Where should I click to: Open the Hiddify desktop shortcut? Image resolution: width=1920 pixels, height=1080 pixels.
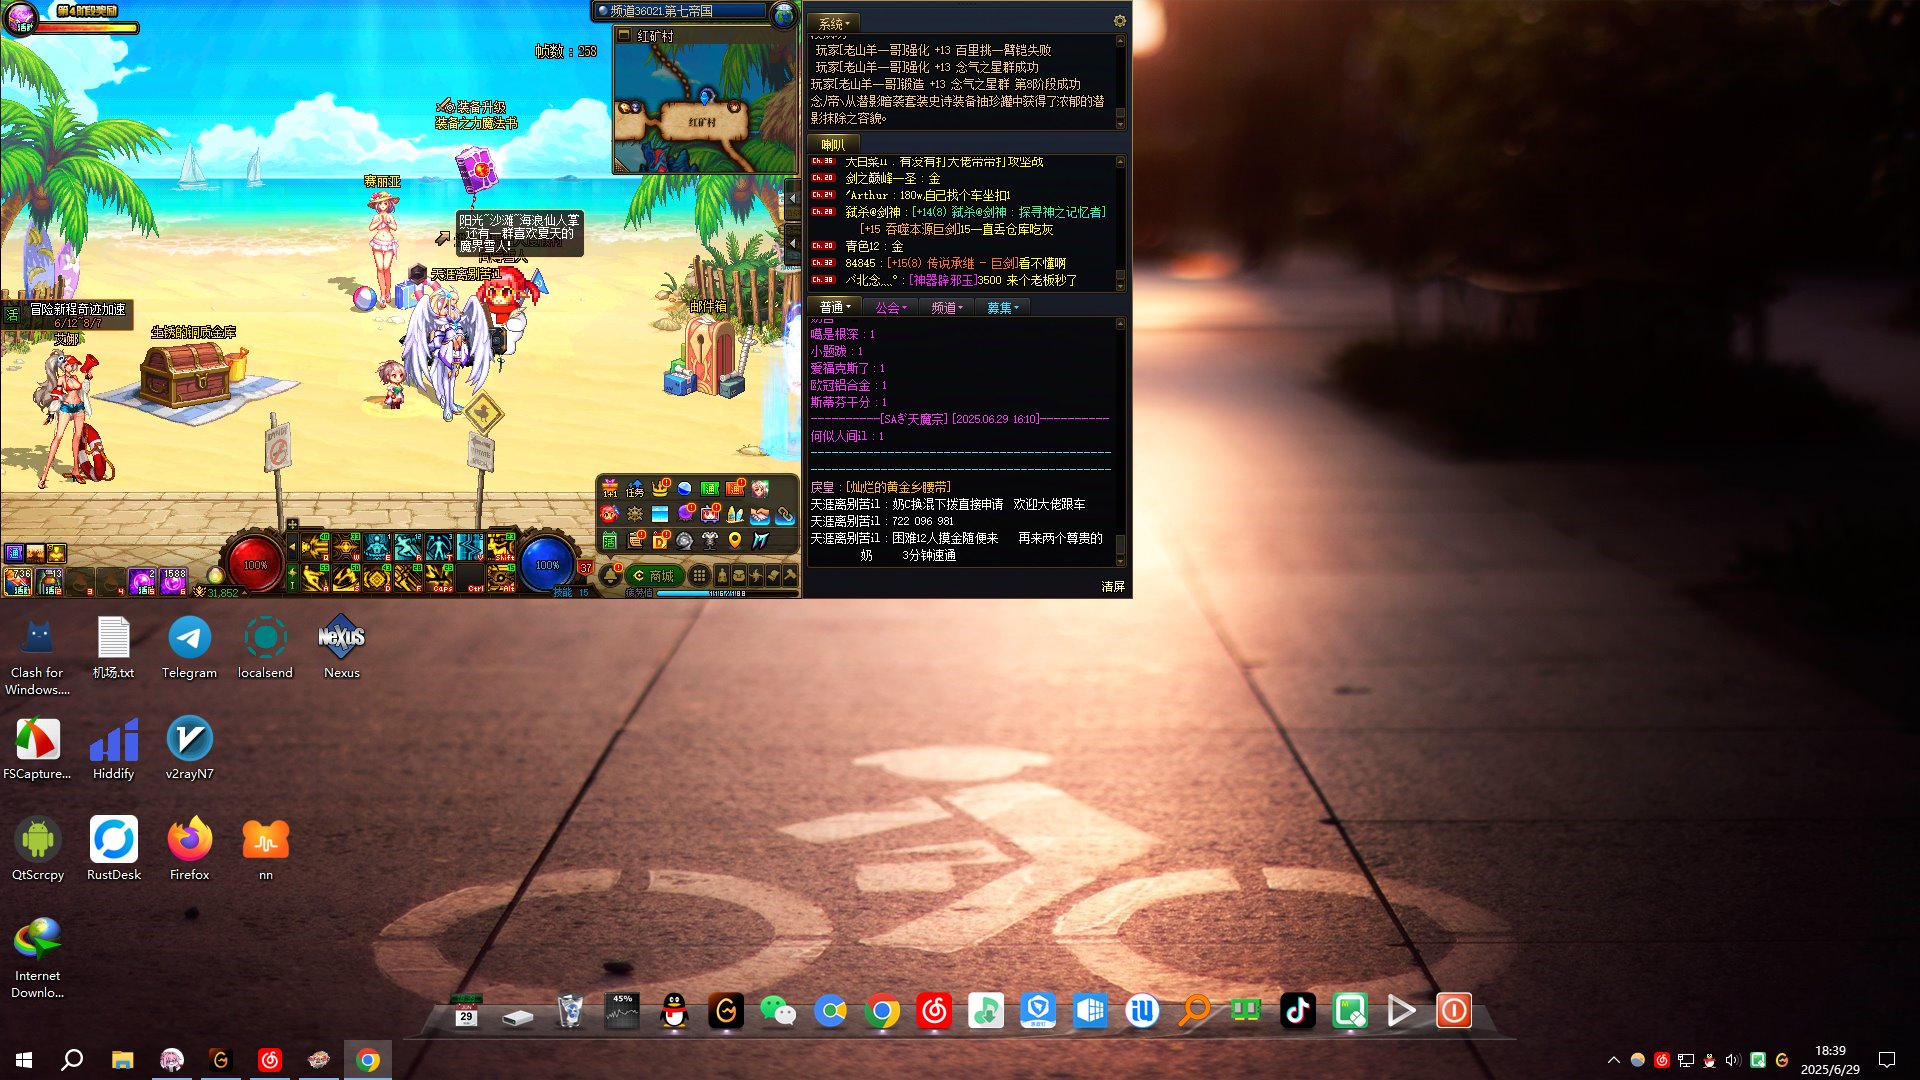coord(113,749)
